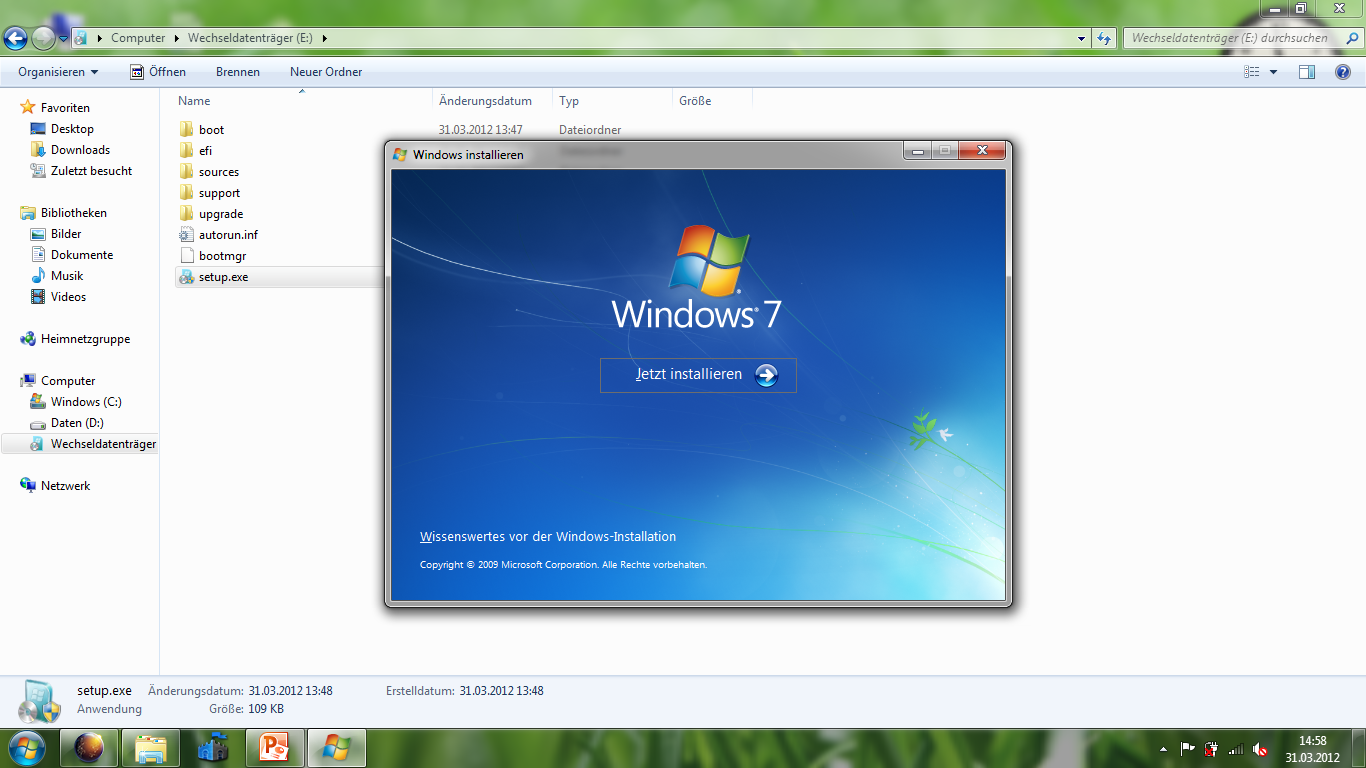Select the autorun.inf file
The height and width of the screenshot is (768, 1366).
(218, 235)
